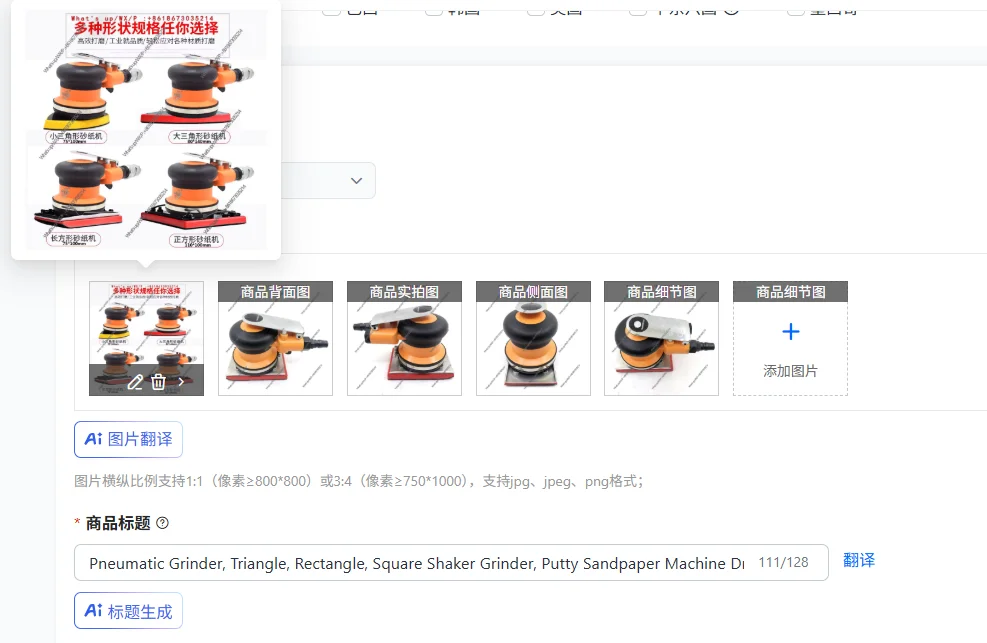Open the help icon beside 商品标题
Viewport: 987px width, 643px height.
[x=162, y=523]
